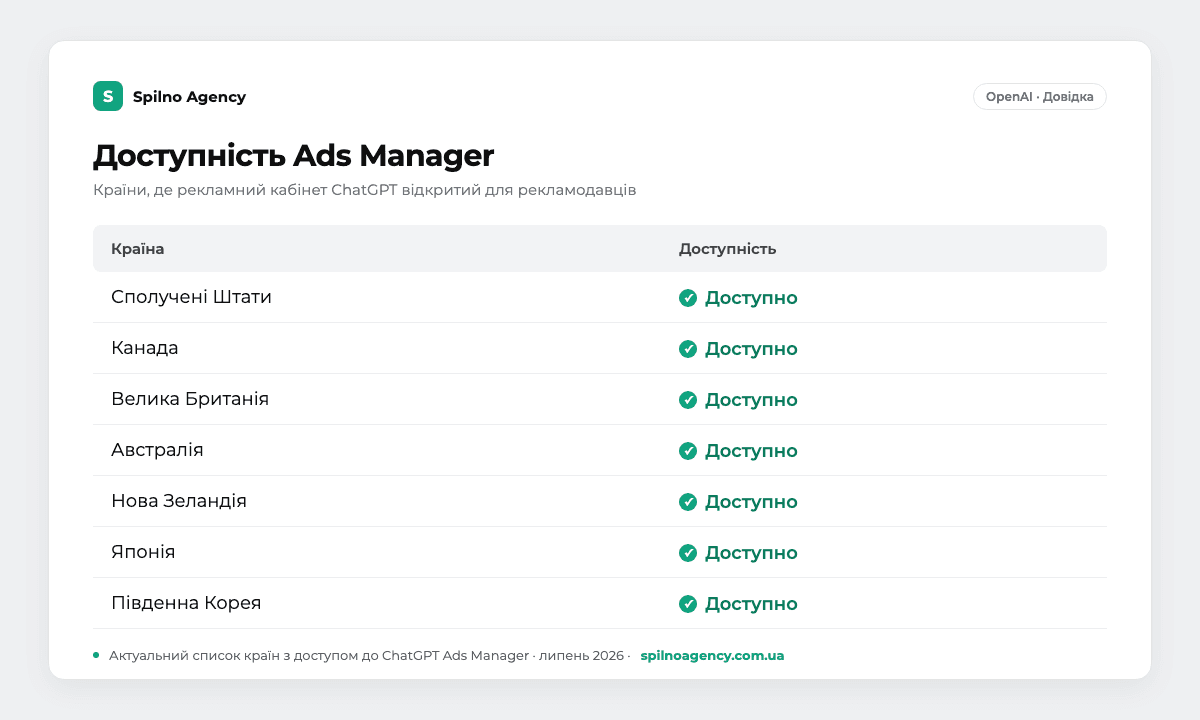Click the Доступність column header
This screenshot has width=1200, height=720.
[x=728, y=249]
